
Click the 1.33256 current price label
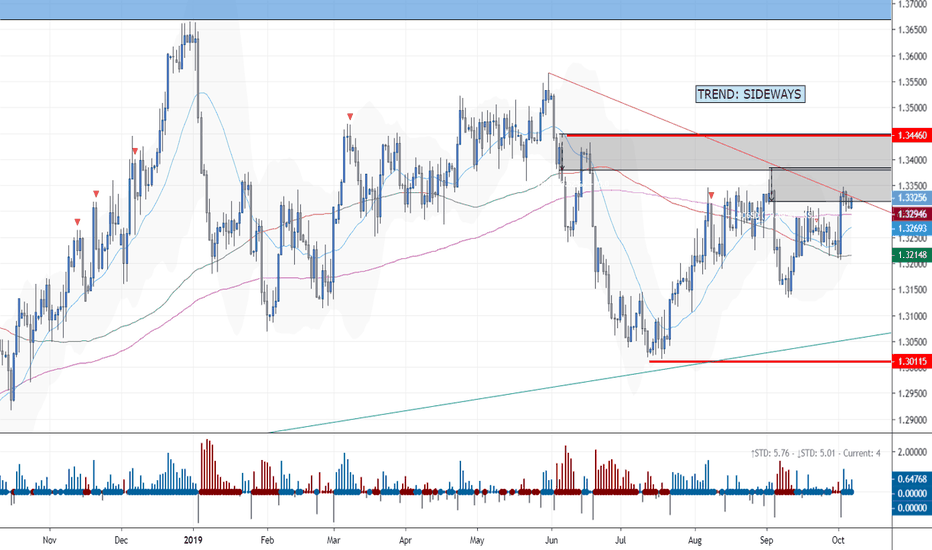(912, 198)
